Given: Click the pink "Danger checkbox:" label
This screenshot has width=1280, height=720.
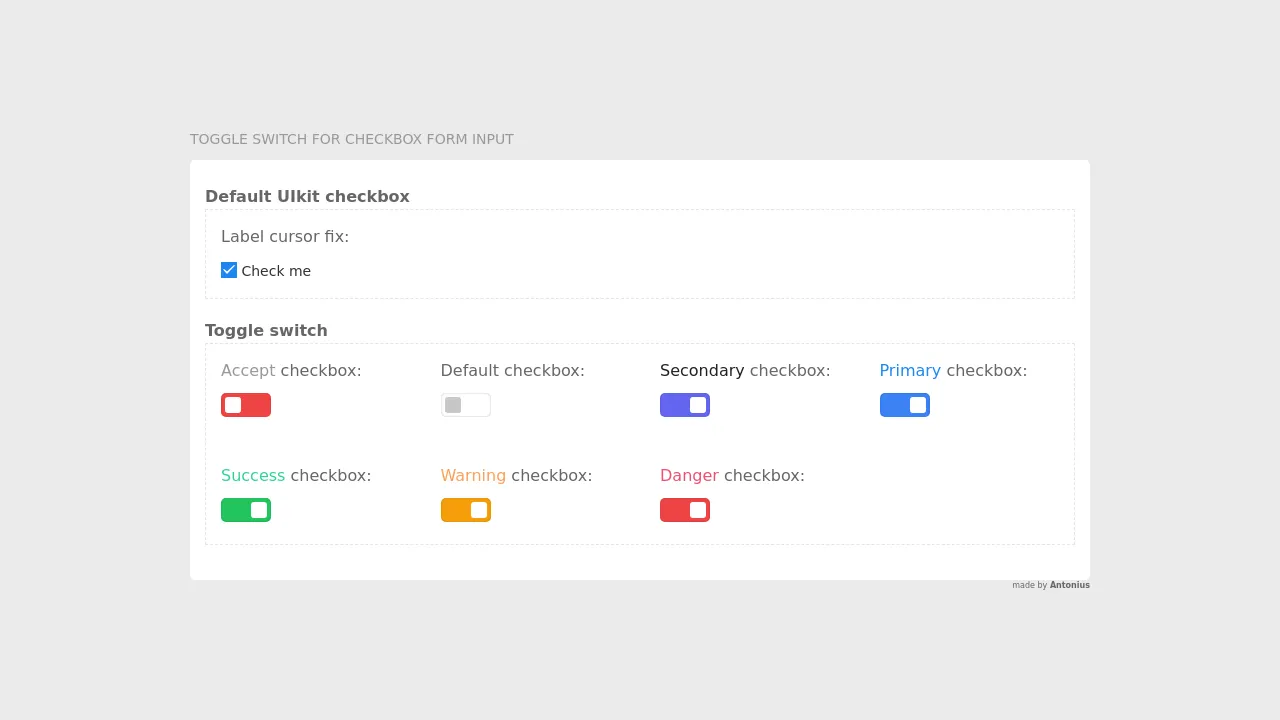Looking at the screenshot, I should pos(732,475).
